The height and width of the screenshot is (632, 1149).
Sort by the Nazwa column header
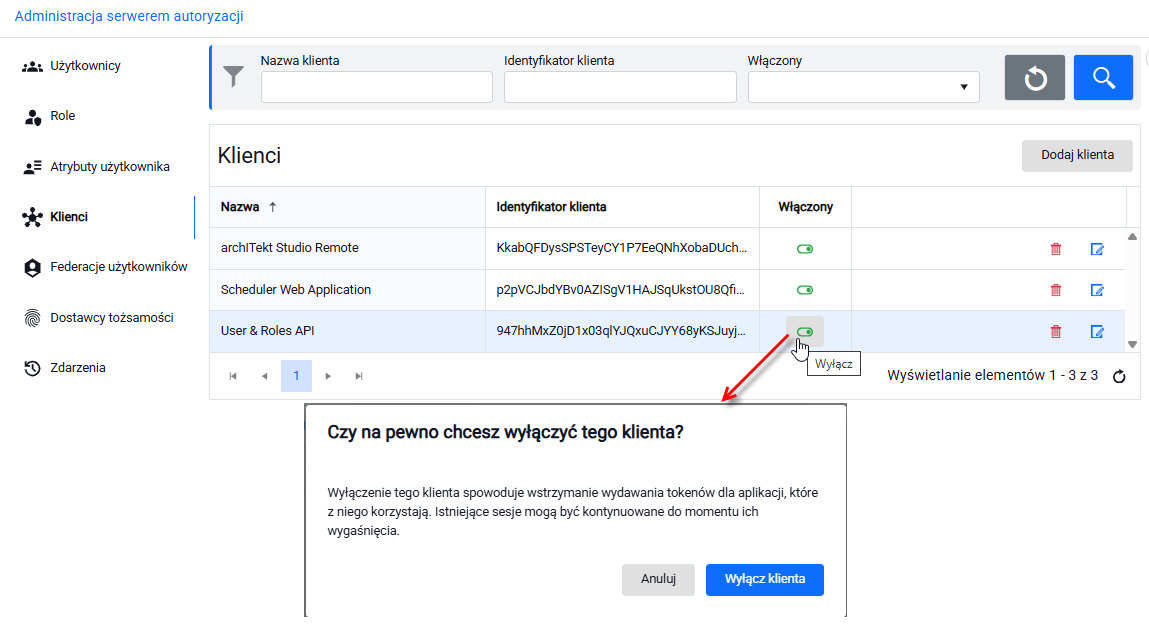240,207
